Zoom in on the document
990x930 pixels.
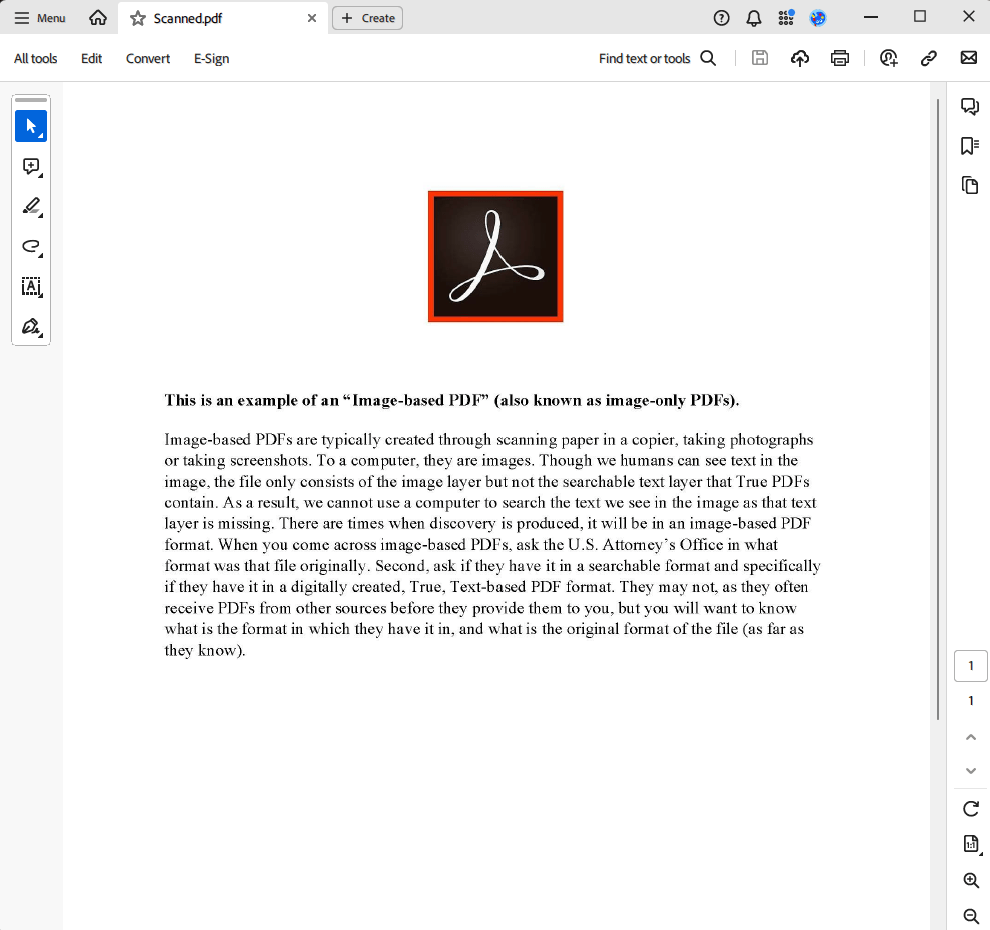pos(969,880)
